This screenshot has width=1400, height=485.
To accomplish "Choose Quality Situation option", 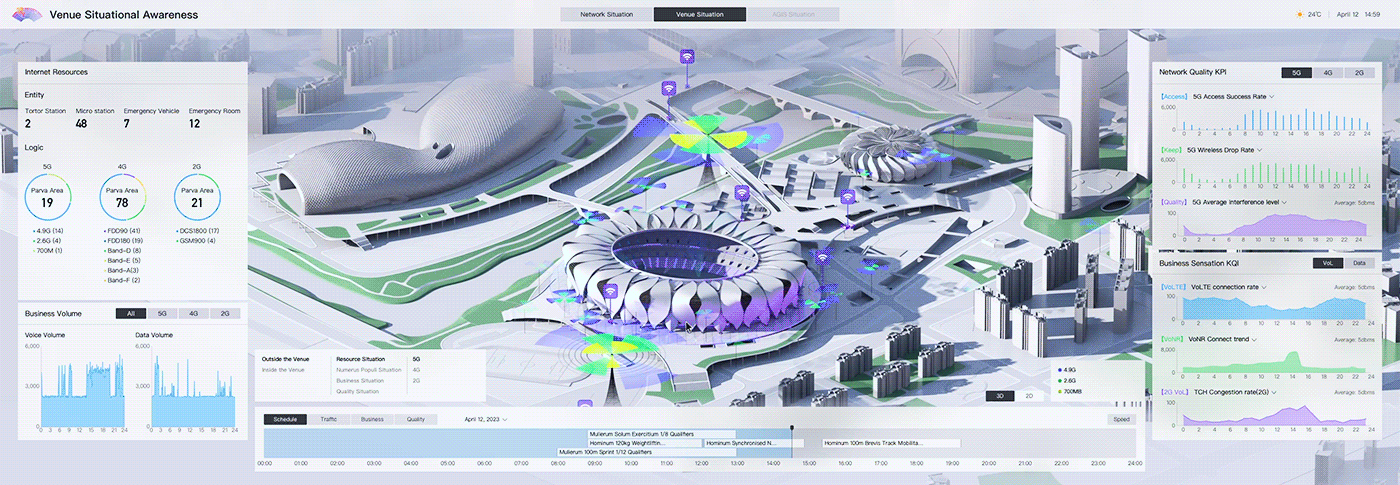I will pyautogui.click(x=358, y=391).
